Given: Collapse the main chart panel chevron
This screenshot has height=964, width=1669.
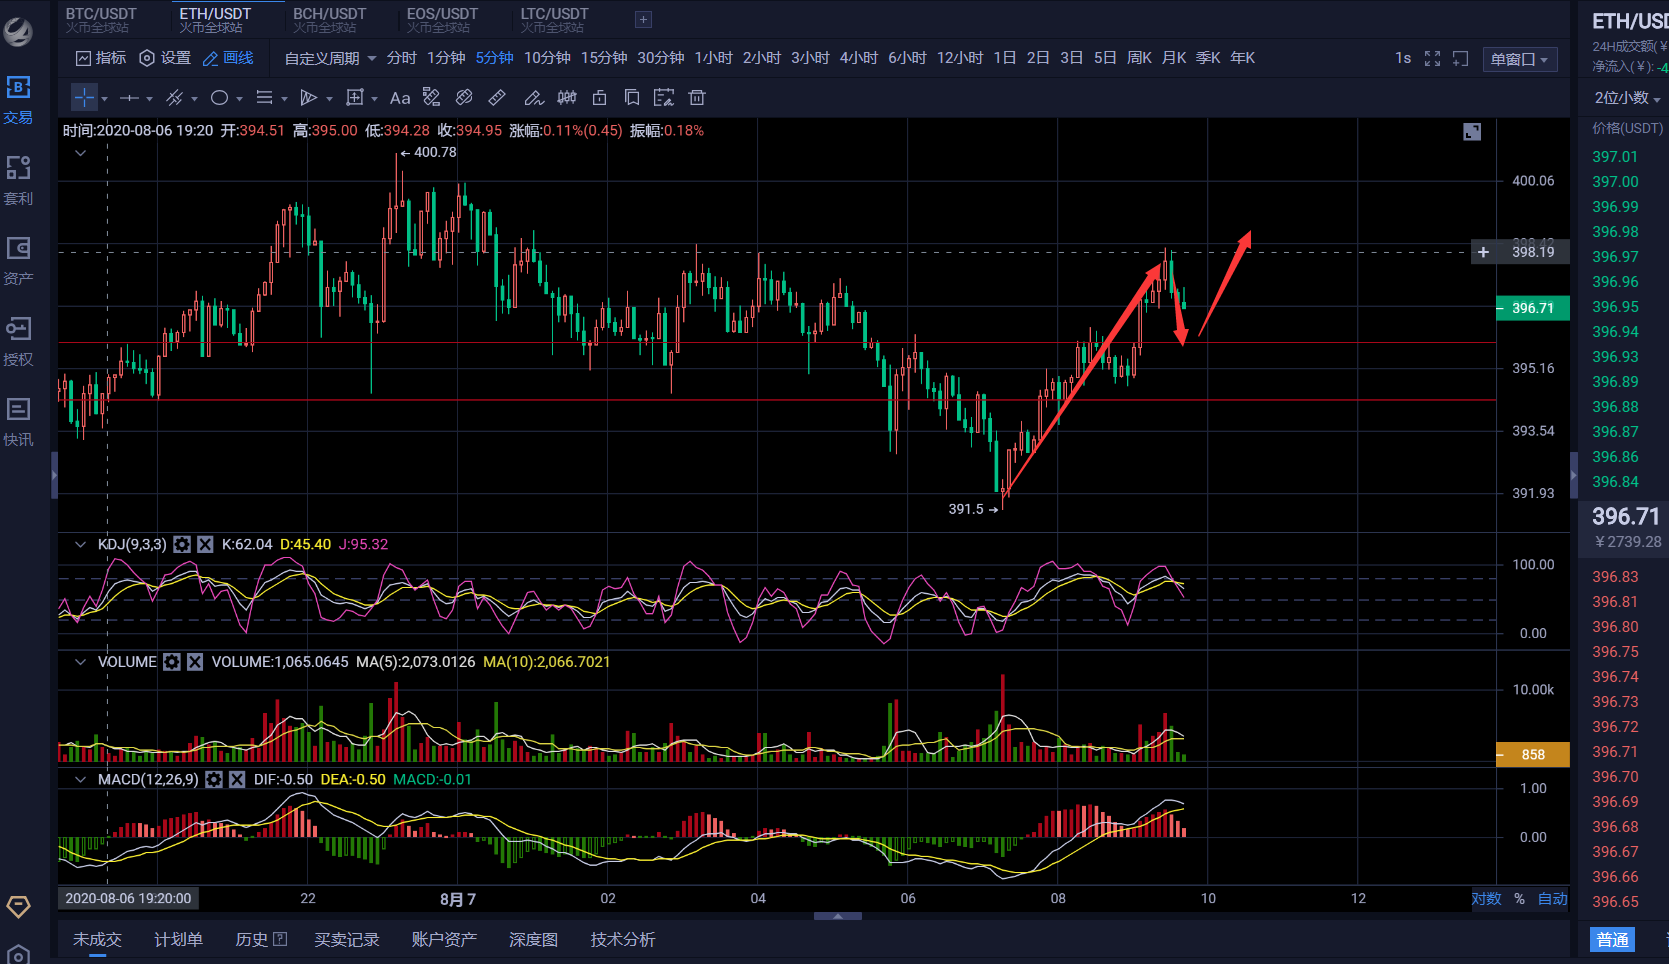Looking at the screenshot, I should (81, 153).
